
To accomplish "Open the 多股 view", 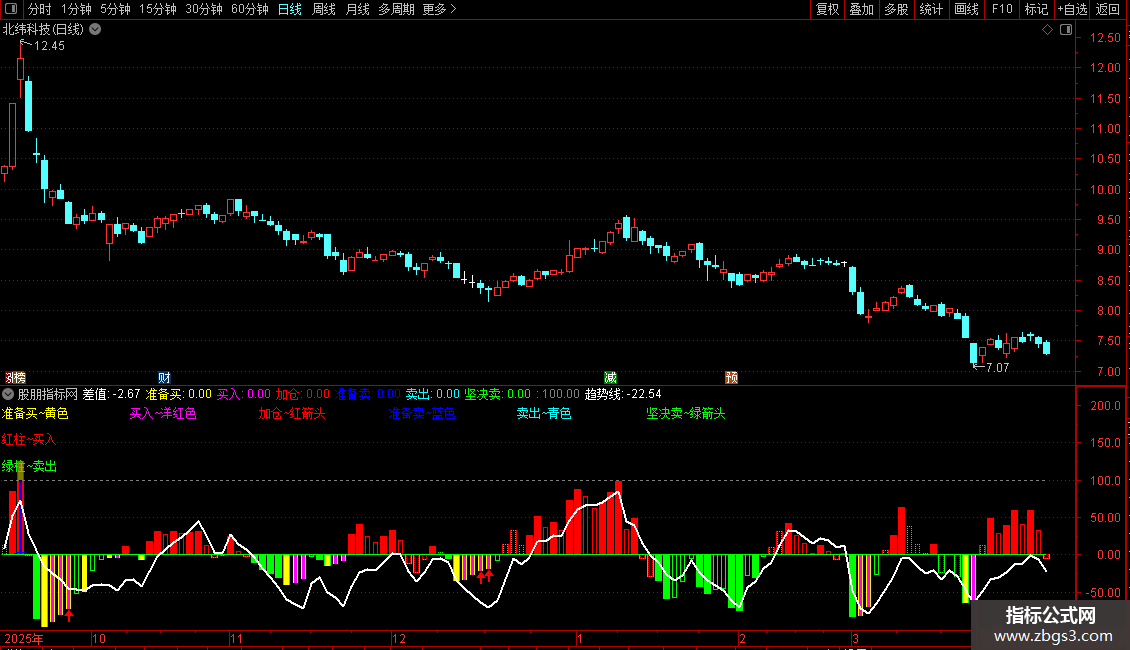I will (x=896, y=9).
